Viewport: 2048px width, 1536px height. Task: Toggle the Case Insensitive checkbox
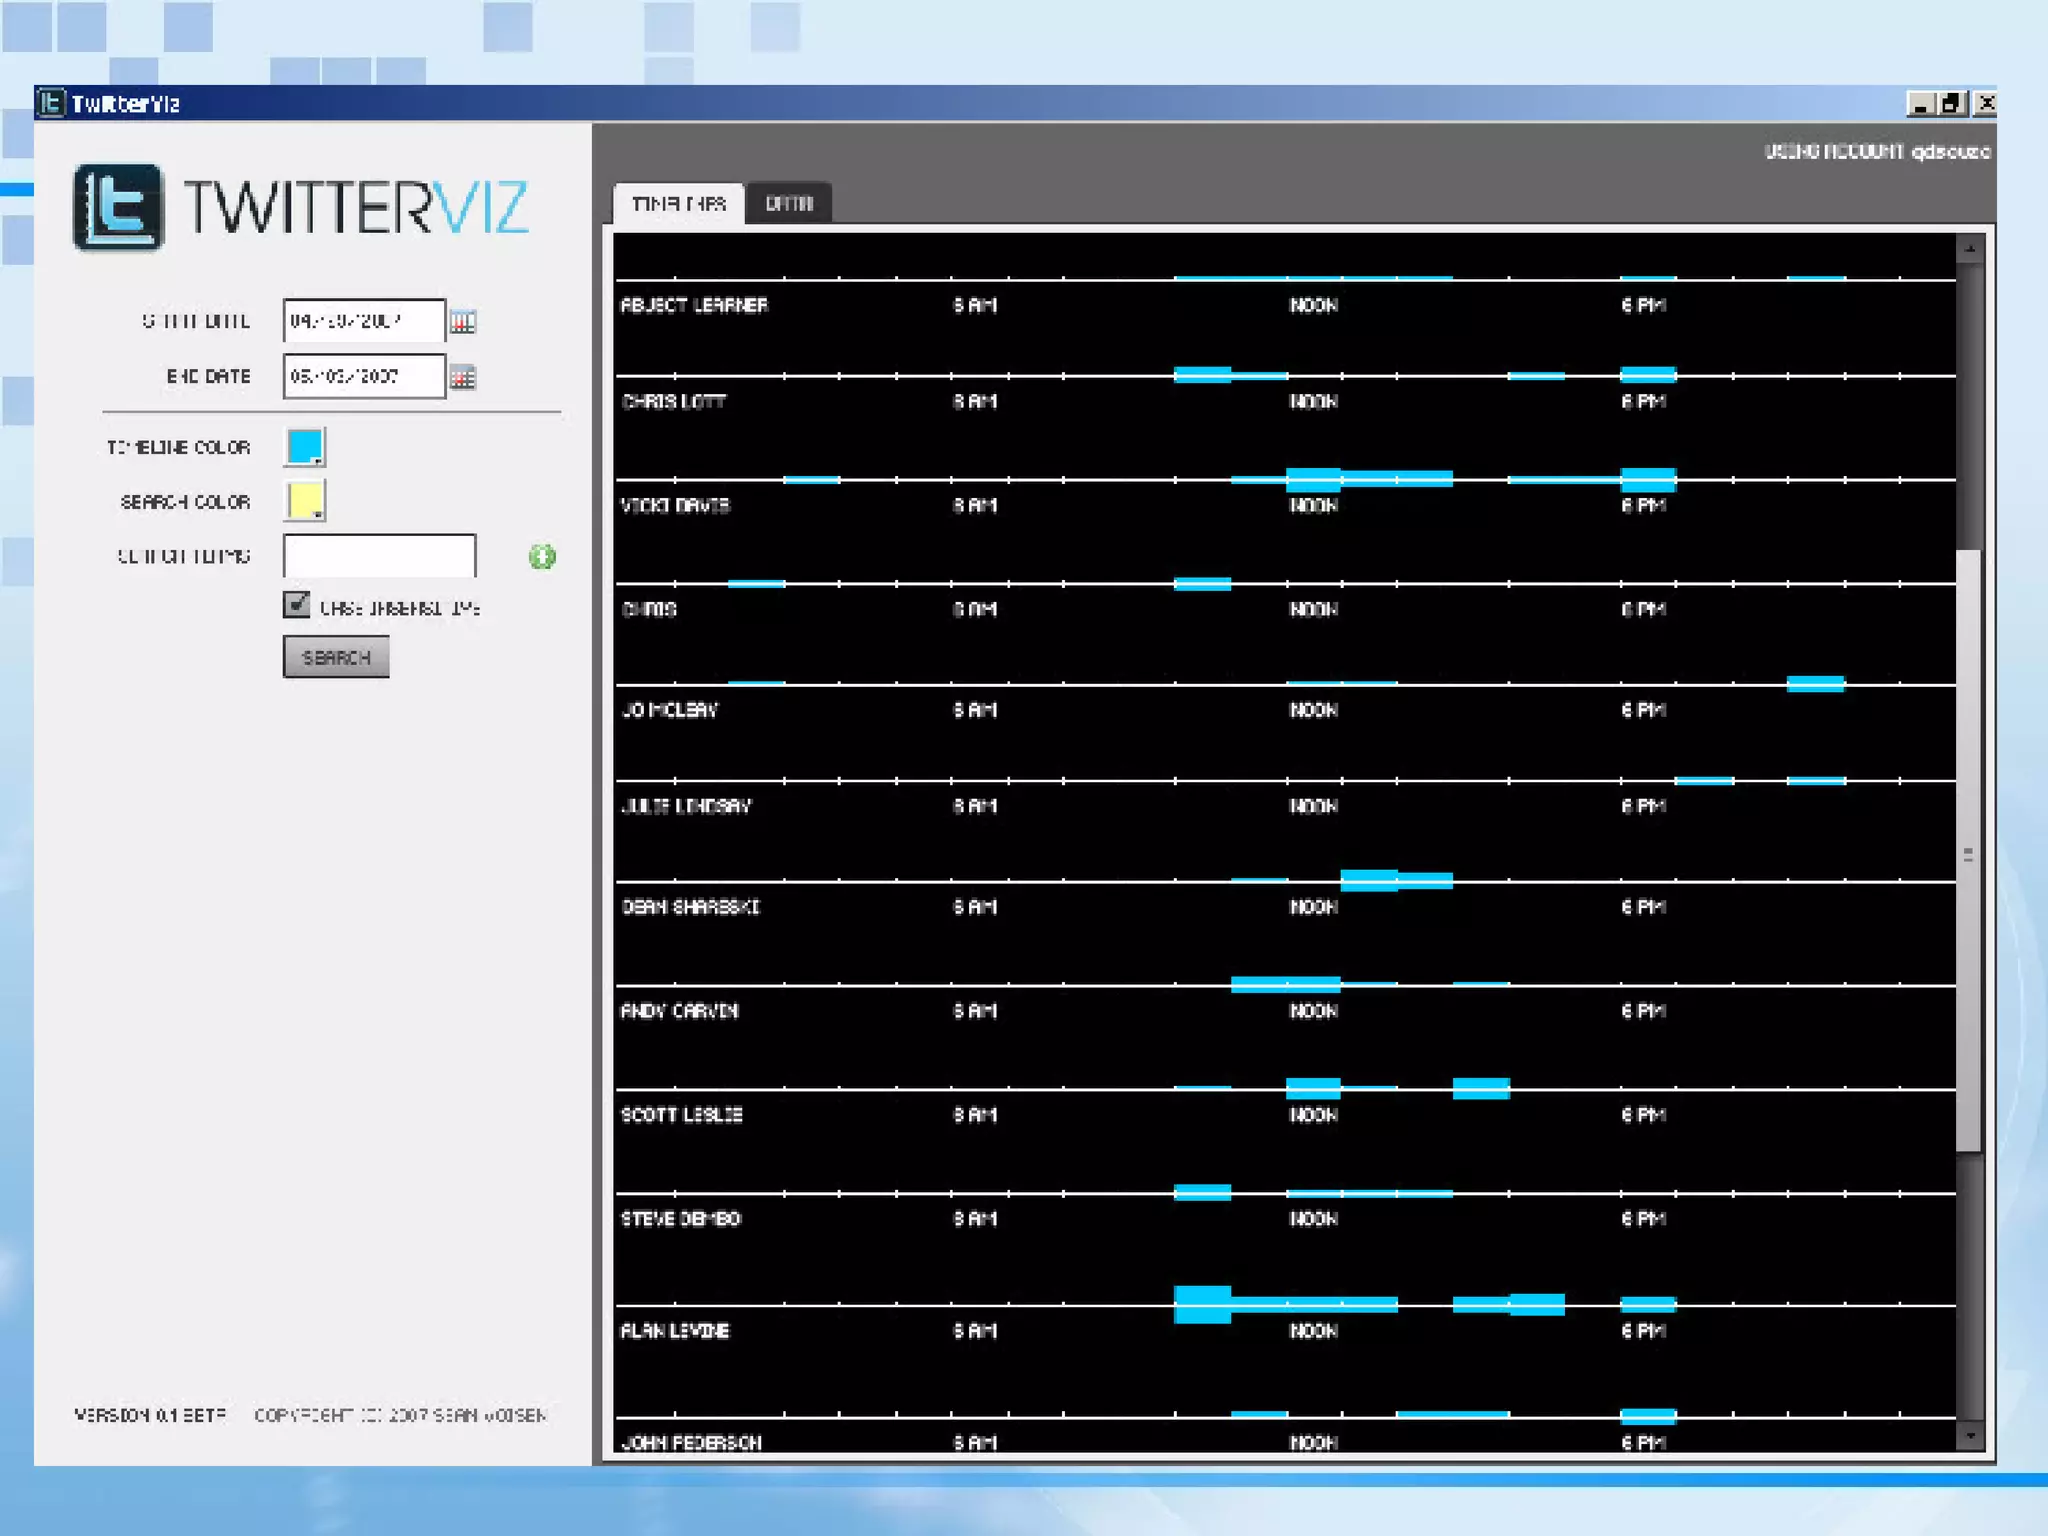pos(296,605)
